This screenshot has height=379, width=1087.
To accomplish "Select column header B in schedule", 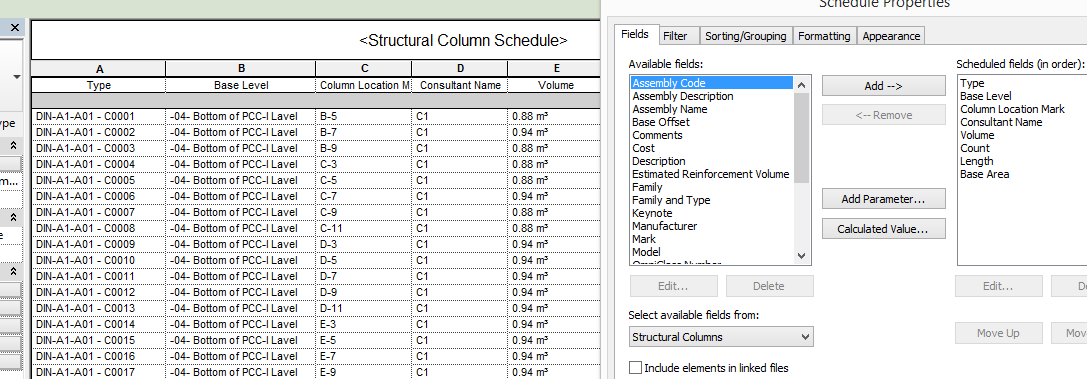I will pos(241,69).
